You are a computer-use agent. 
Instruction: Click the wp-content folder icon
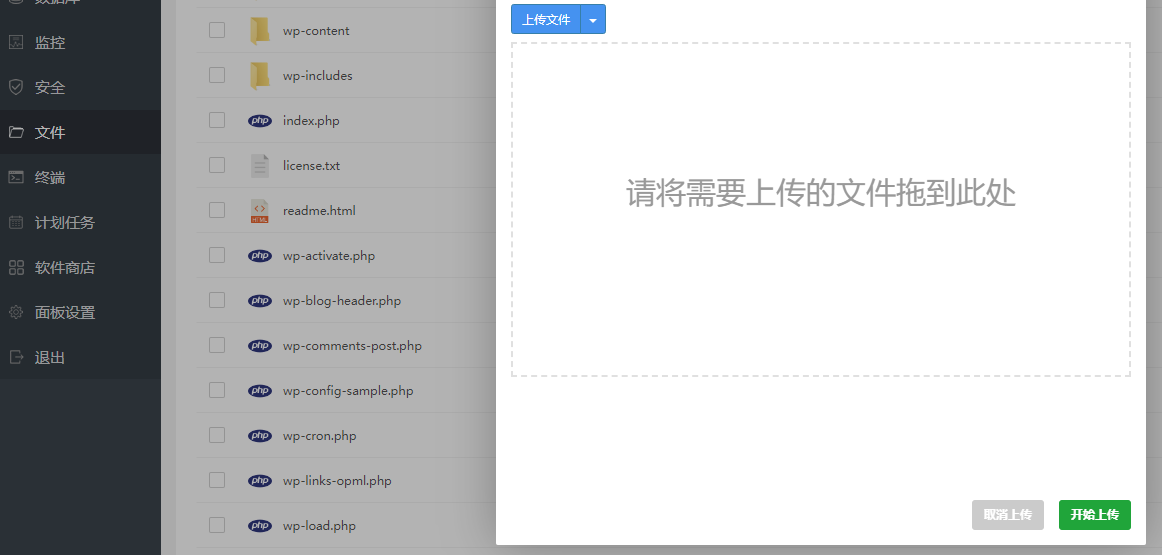260,31
